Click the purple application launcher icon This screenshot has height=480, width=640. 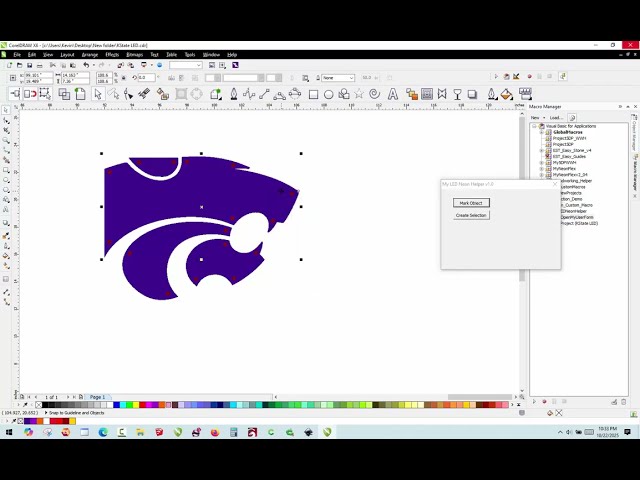pyautogui.click(x=235, y=65)
